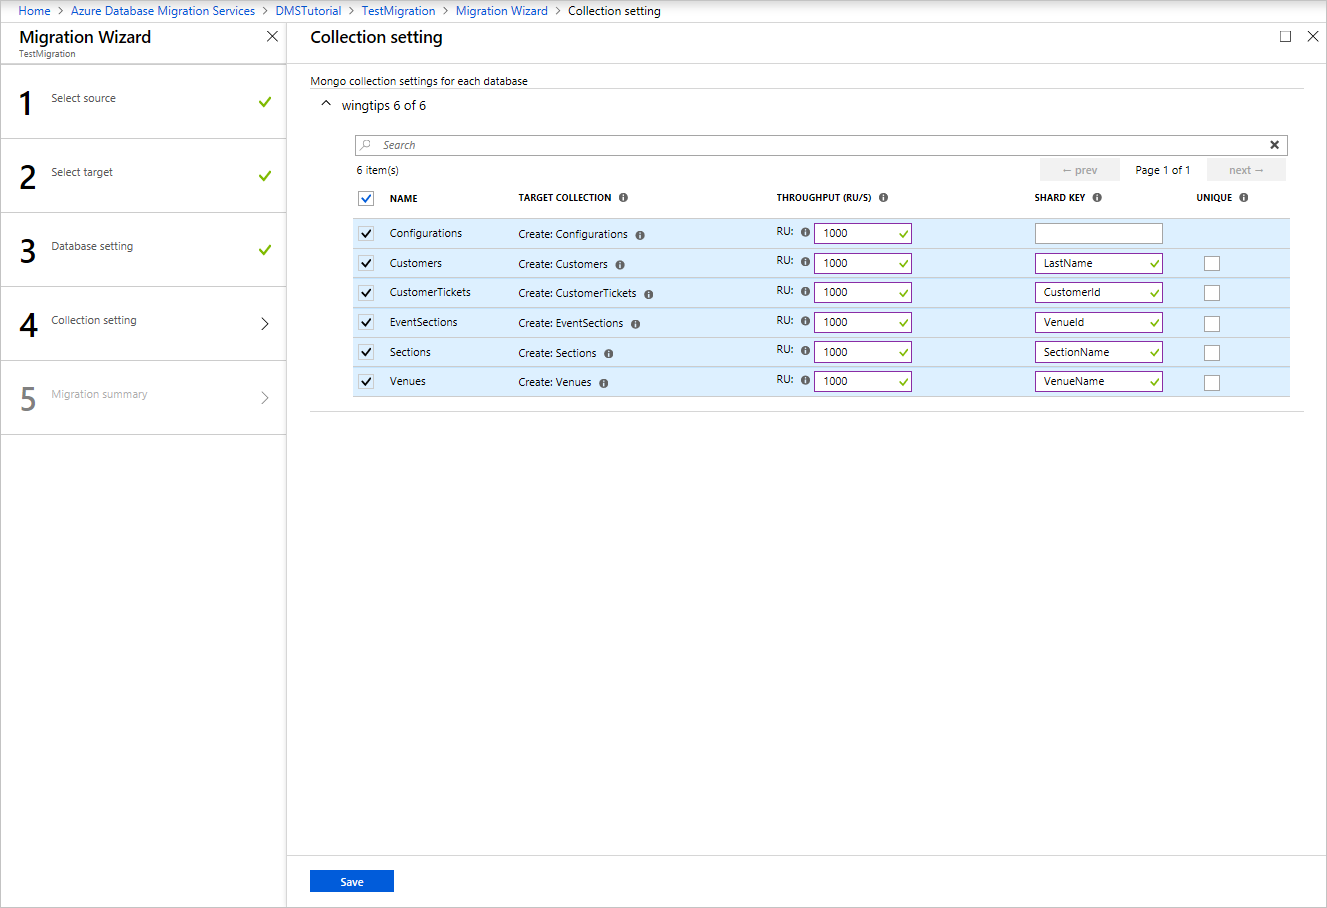This screenshot has height=908, width=1327.
Task: Clear the search box with X icon
Action: (1274, 145)
